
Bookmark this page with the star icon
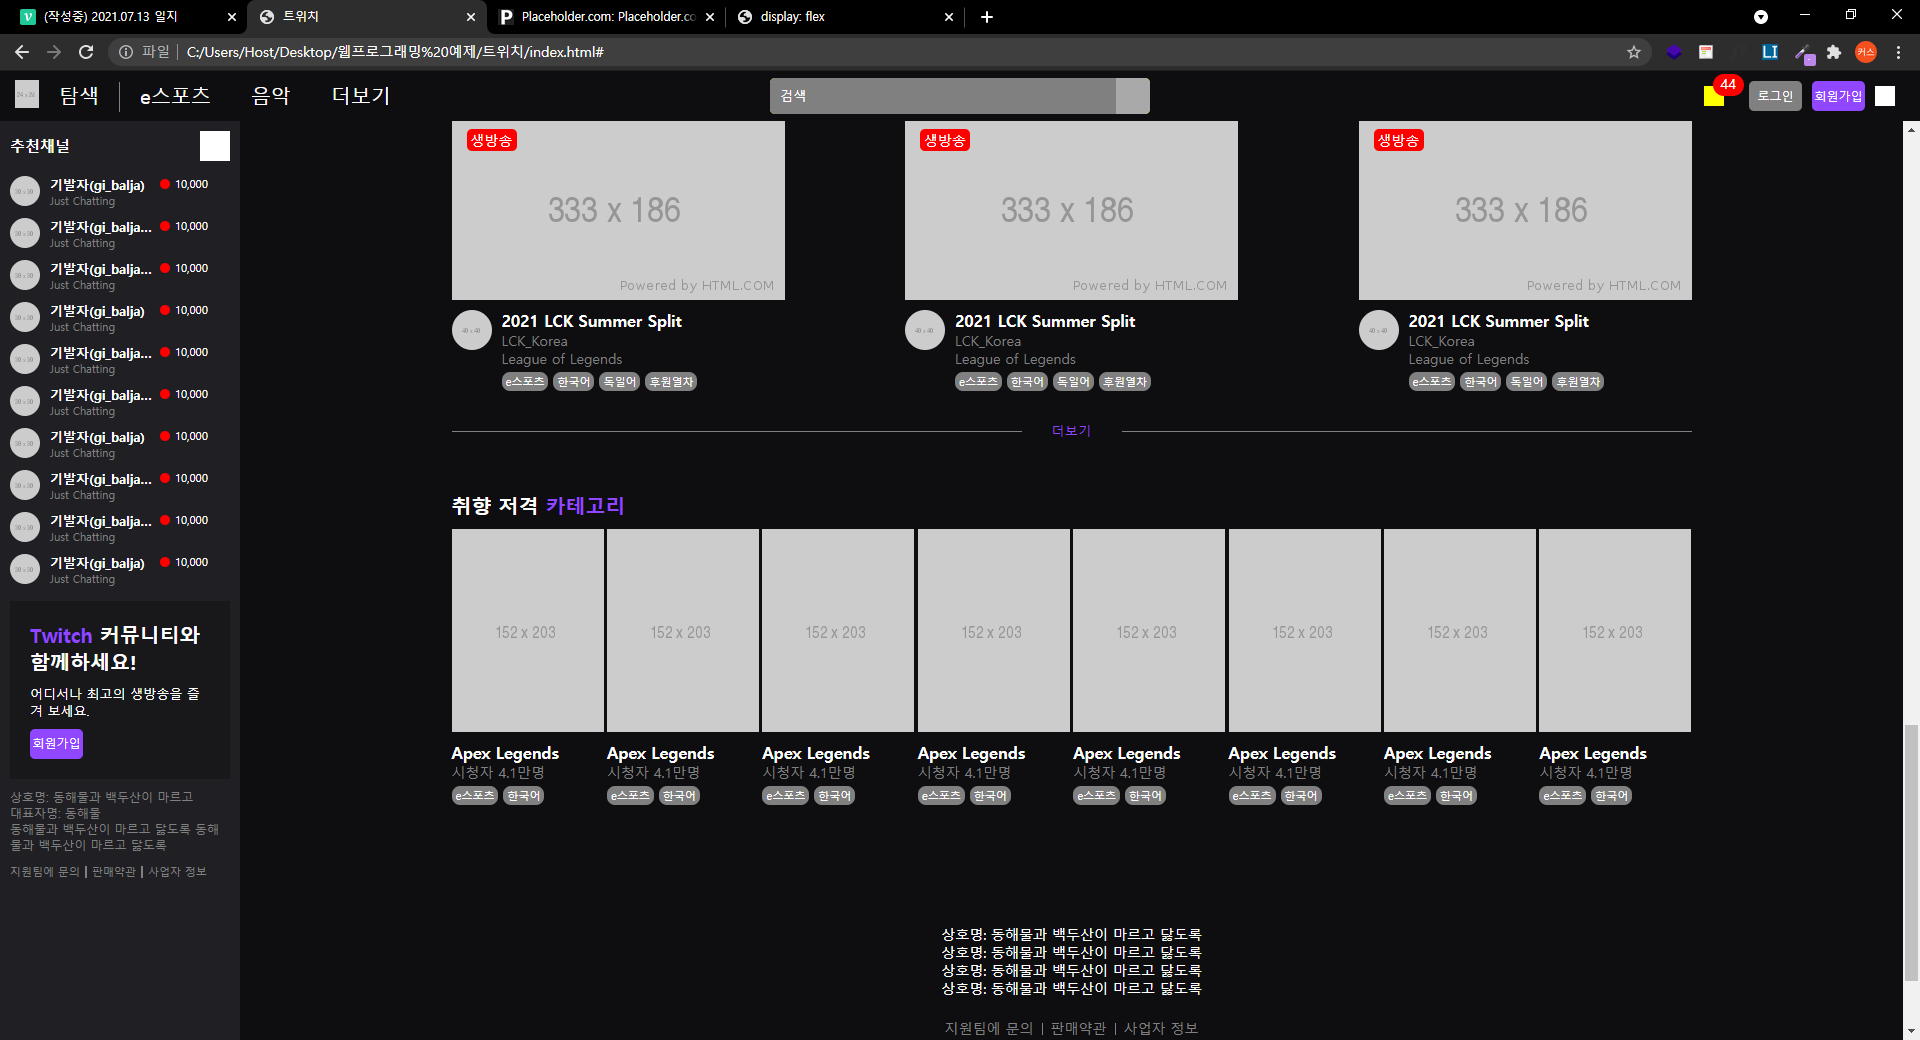(x=1634, y=52)
